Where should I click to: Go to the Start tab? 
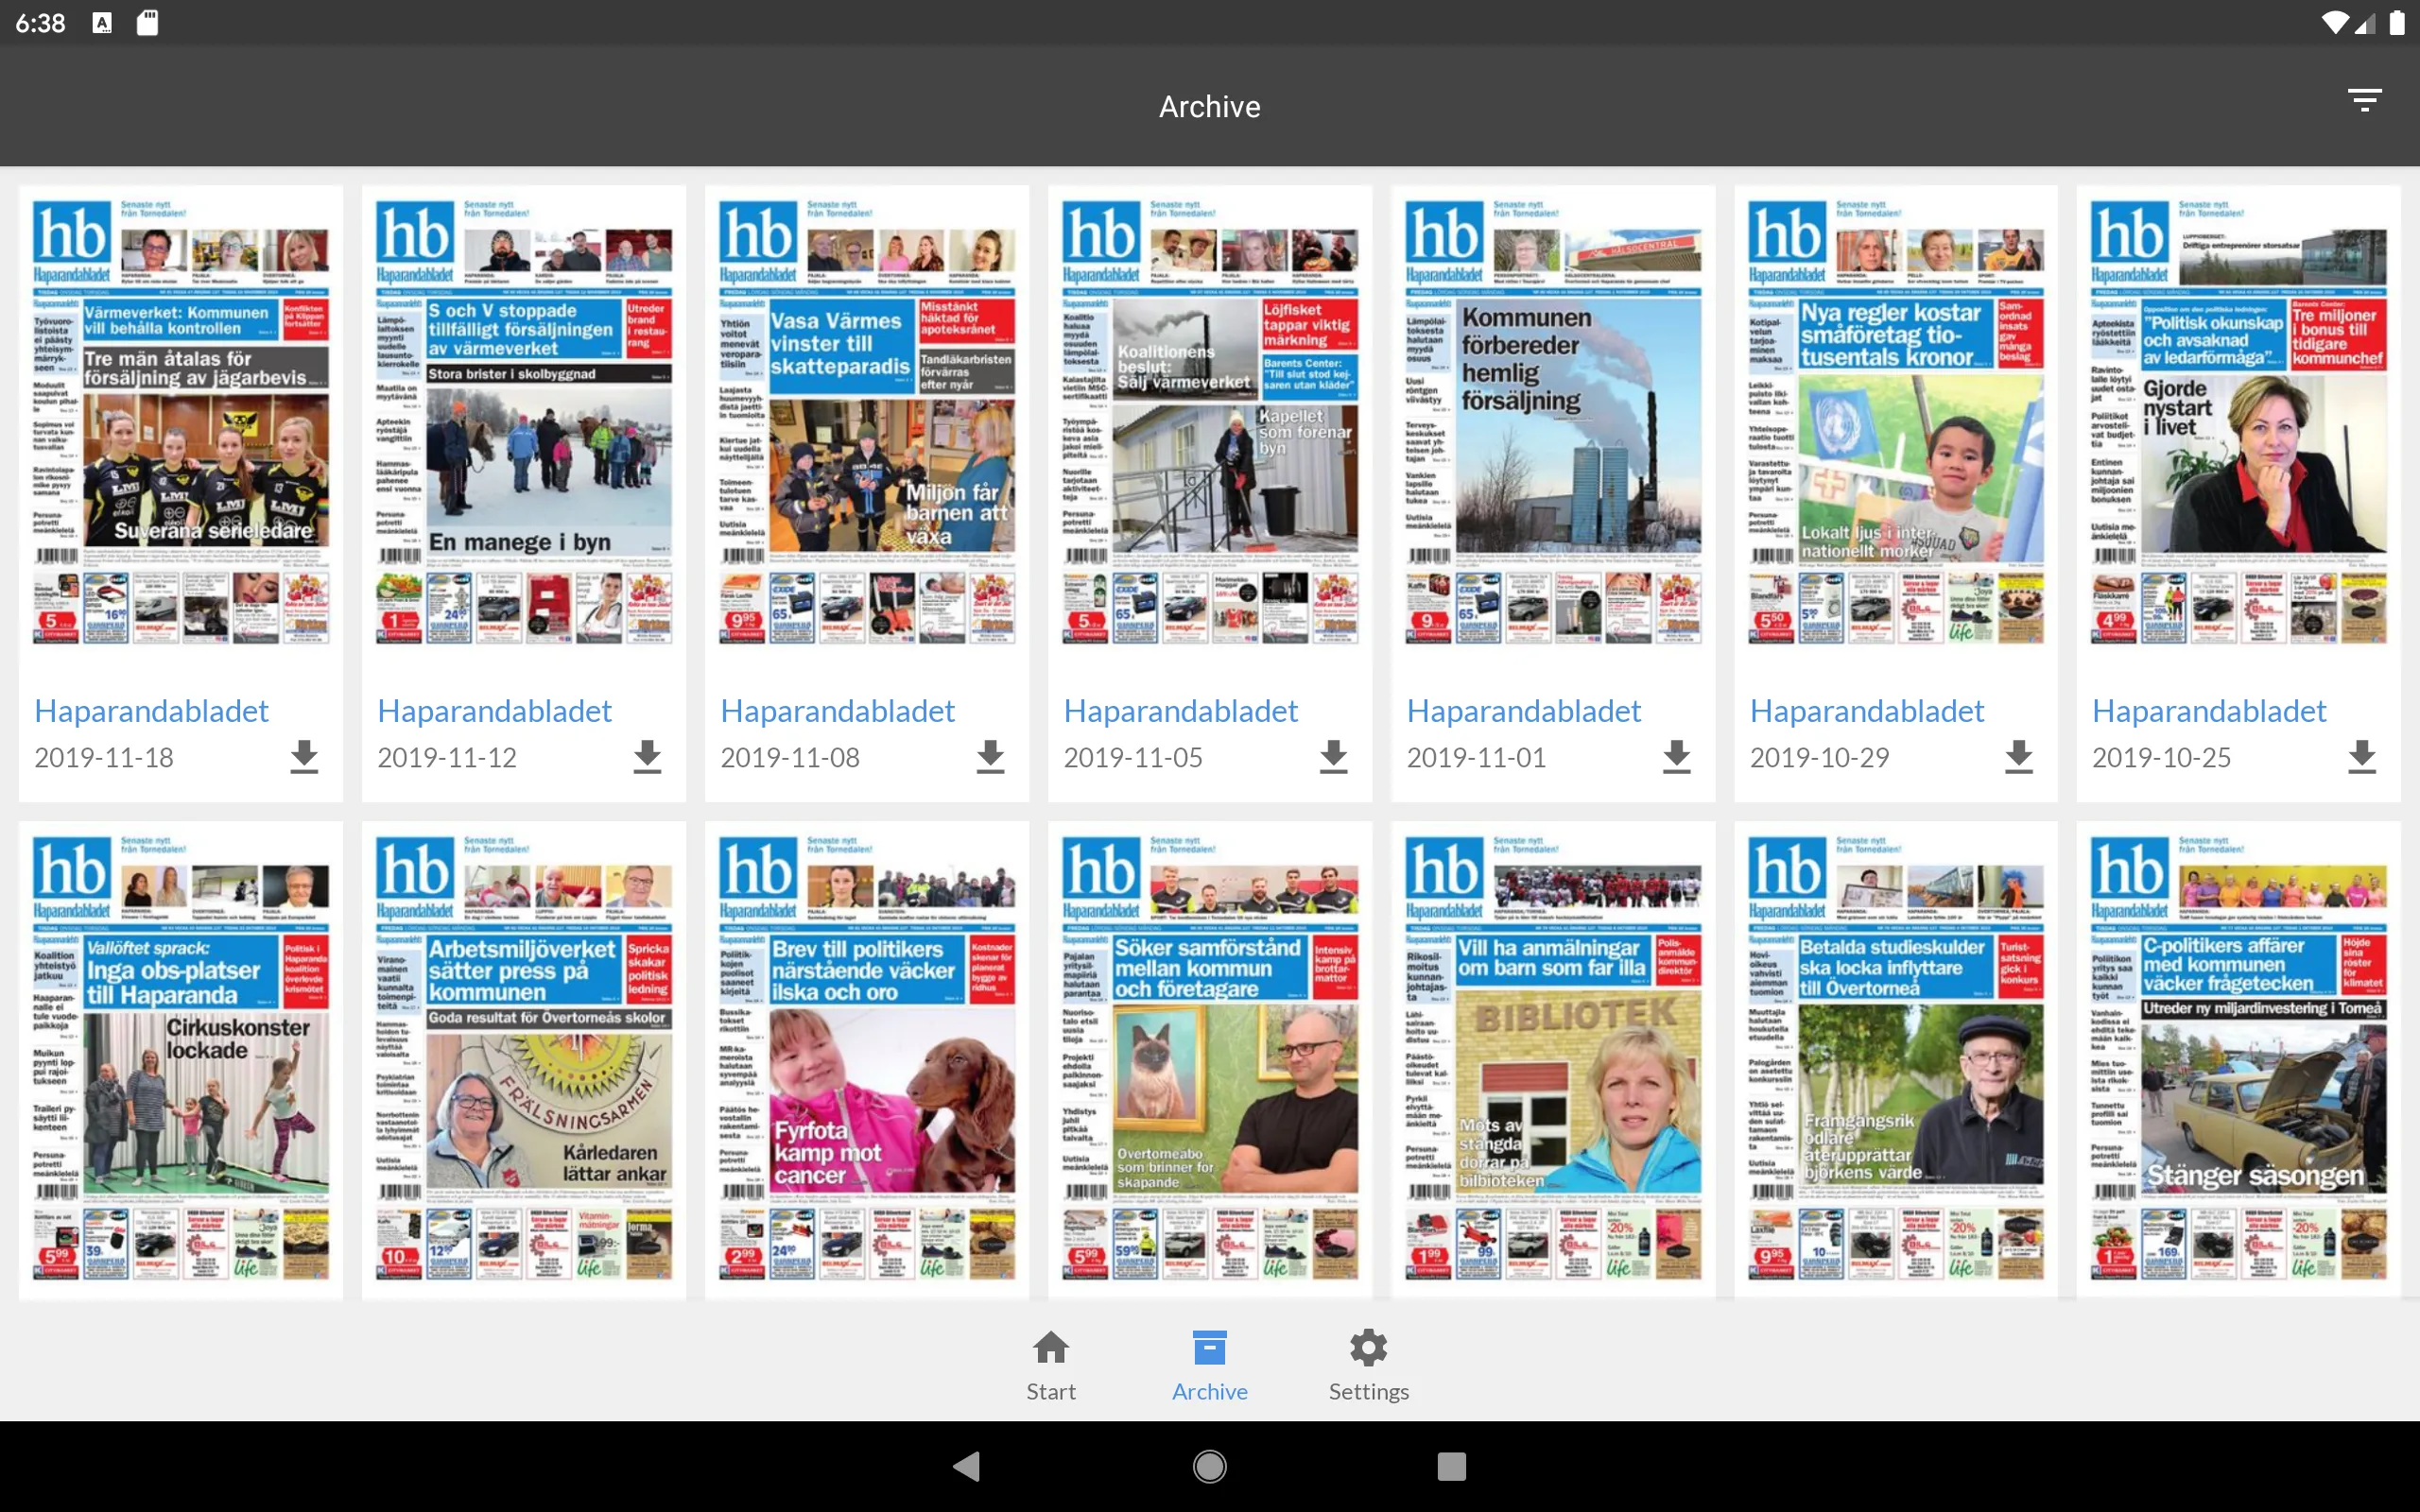pos(1051,1366)
